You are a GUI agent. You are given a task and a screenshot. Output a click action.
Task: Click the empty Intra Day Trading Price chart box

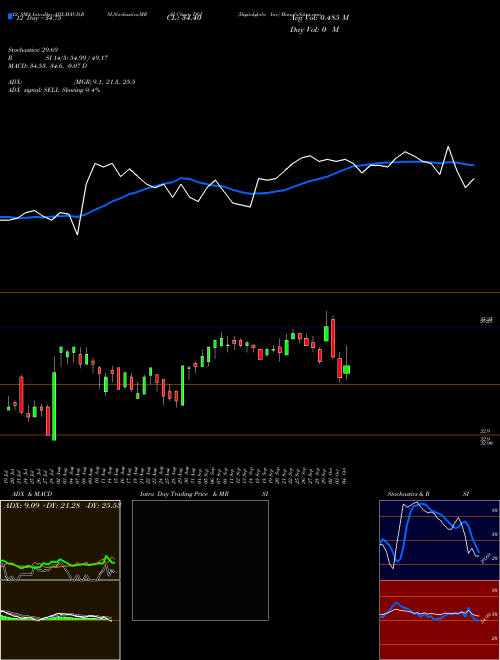tap(200, 560)
